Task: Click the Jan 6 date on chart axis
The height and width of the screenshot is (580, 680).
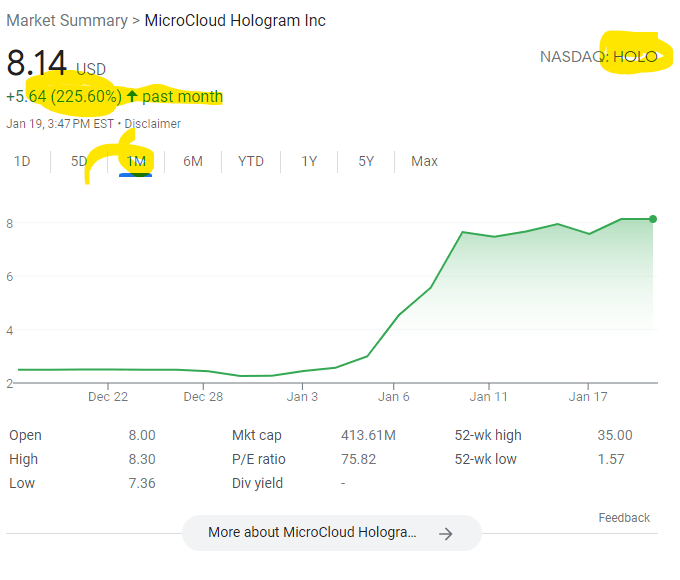Action: [394, 397]
